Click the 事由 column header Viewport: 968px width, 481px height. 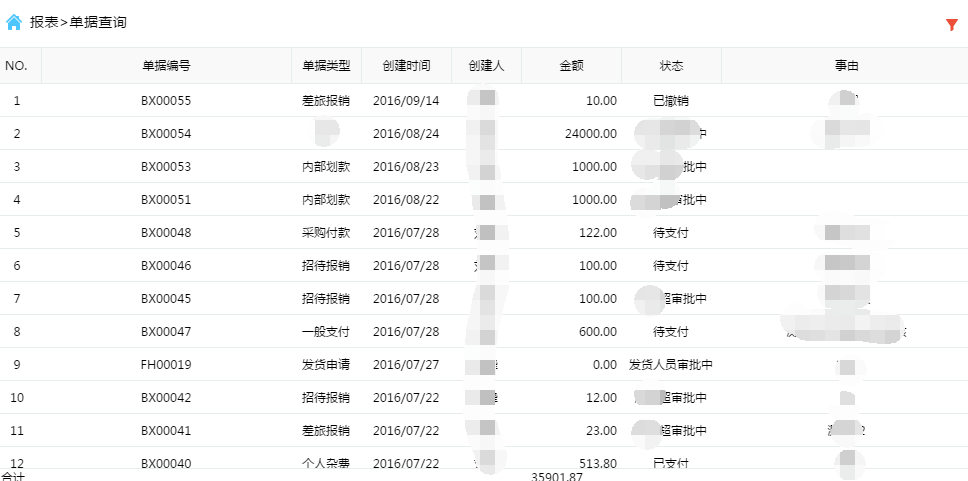click(x=846, y=66)
